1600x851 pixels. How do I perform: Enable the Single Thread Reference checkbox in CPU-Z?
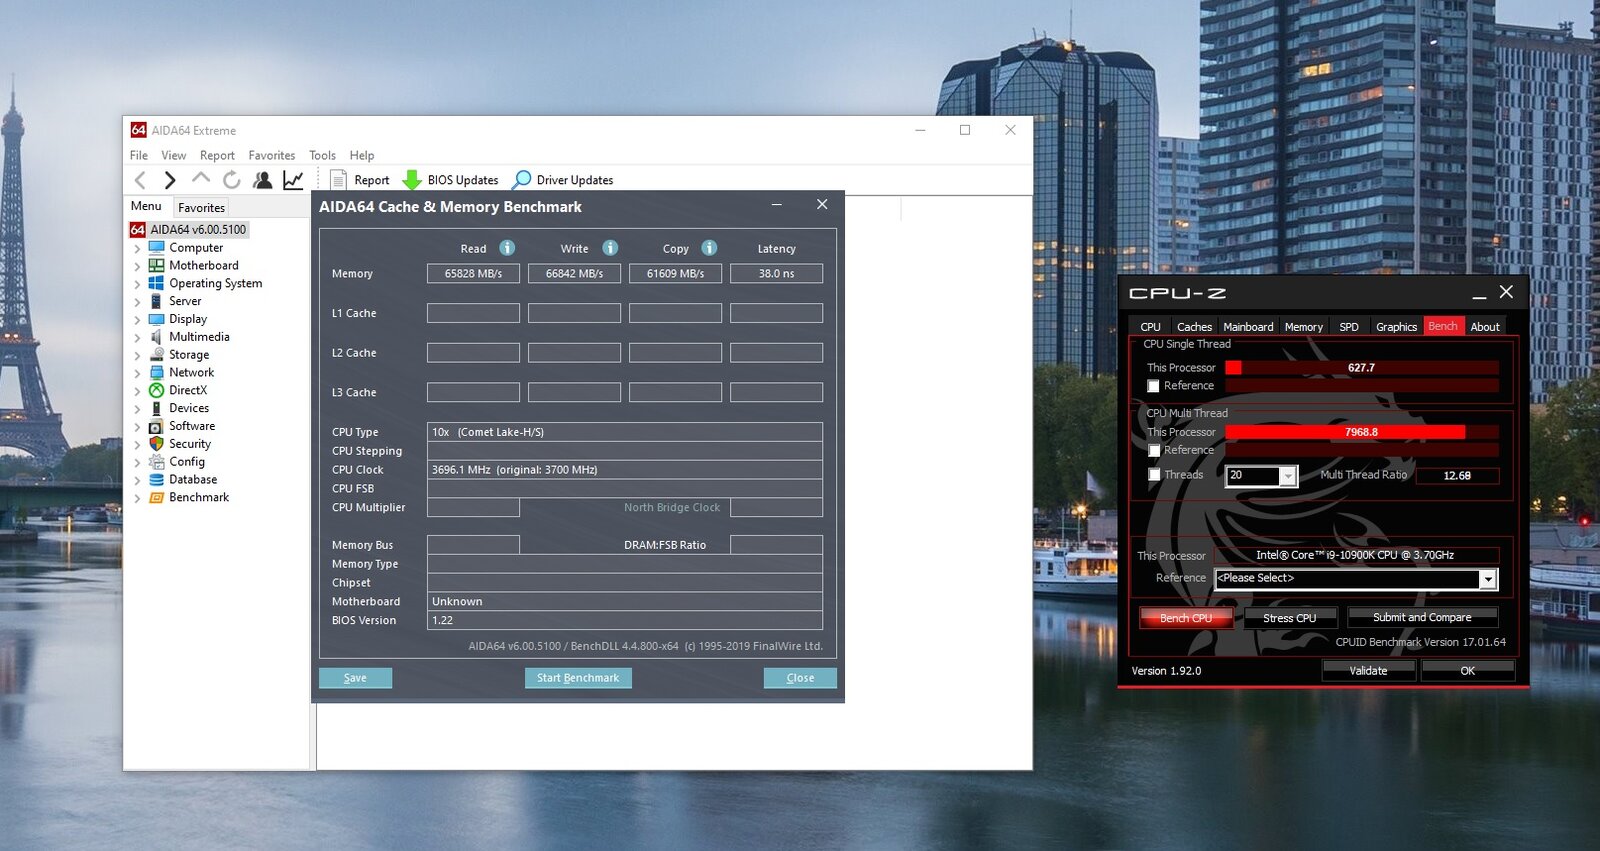click(1153, 386)
